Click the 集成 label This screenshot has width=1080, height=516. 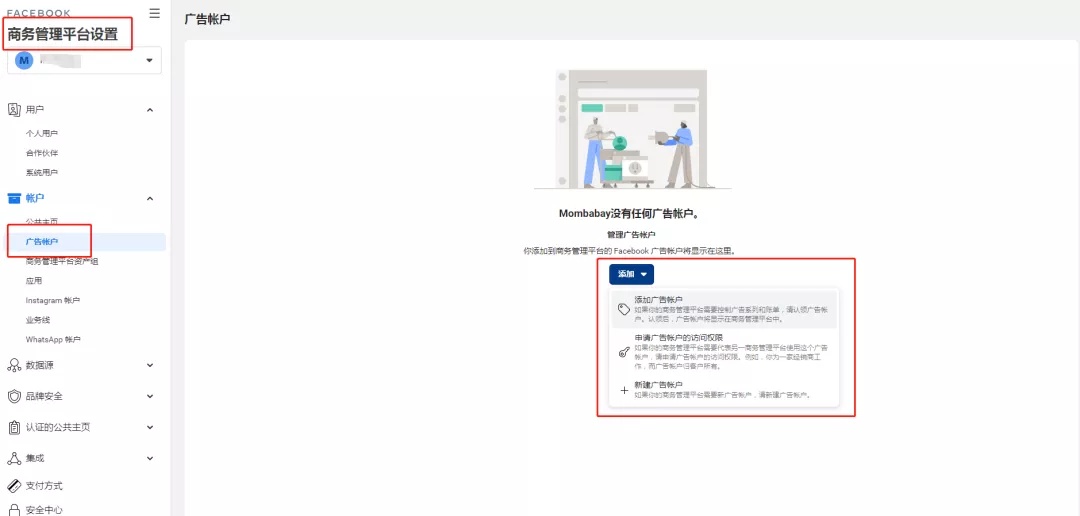[x=35, y=458]
